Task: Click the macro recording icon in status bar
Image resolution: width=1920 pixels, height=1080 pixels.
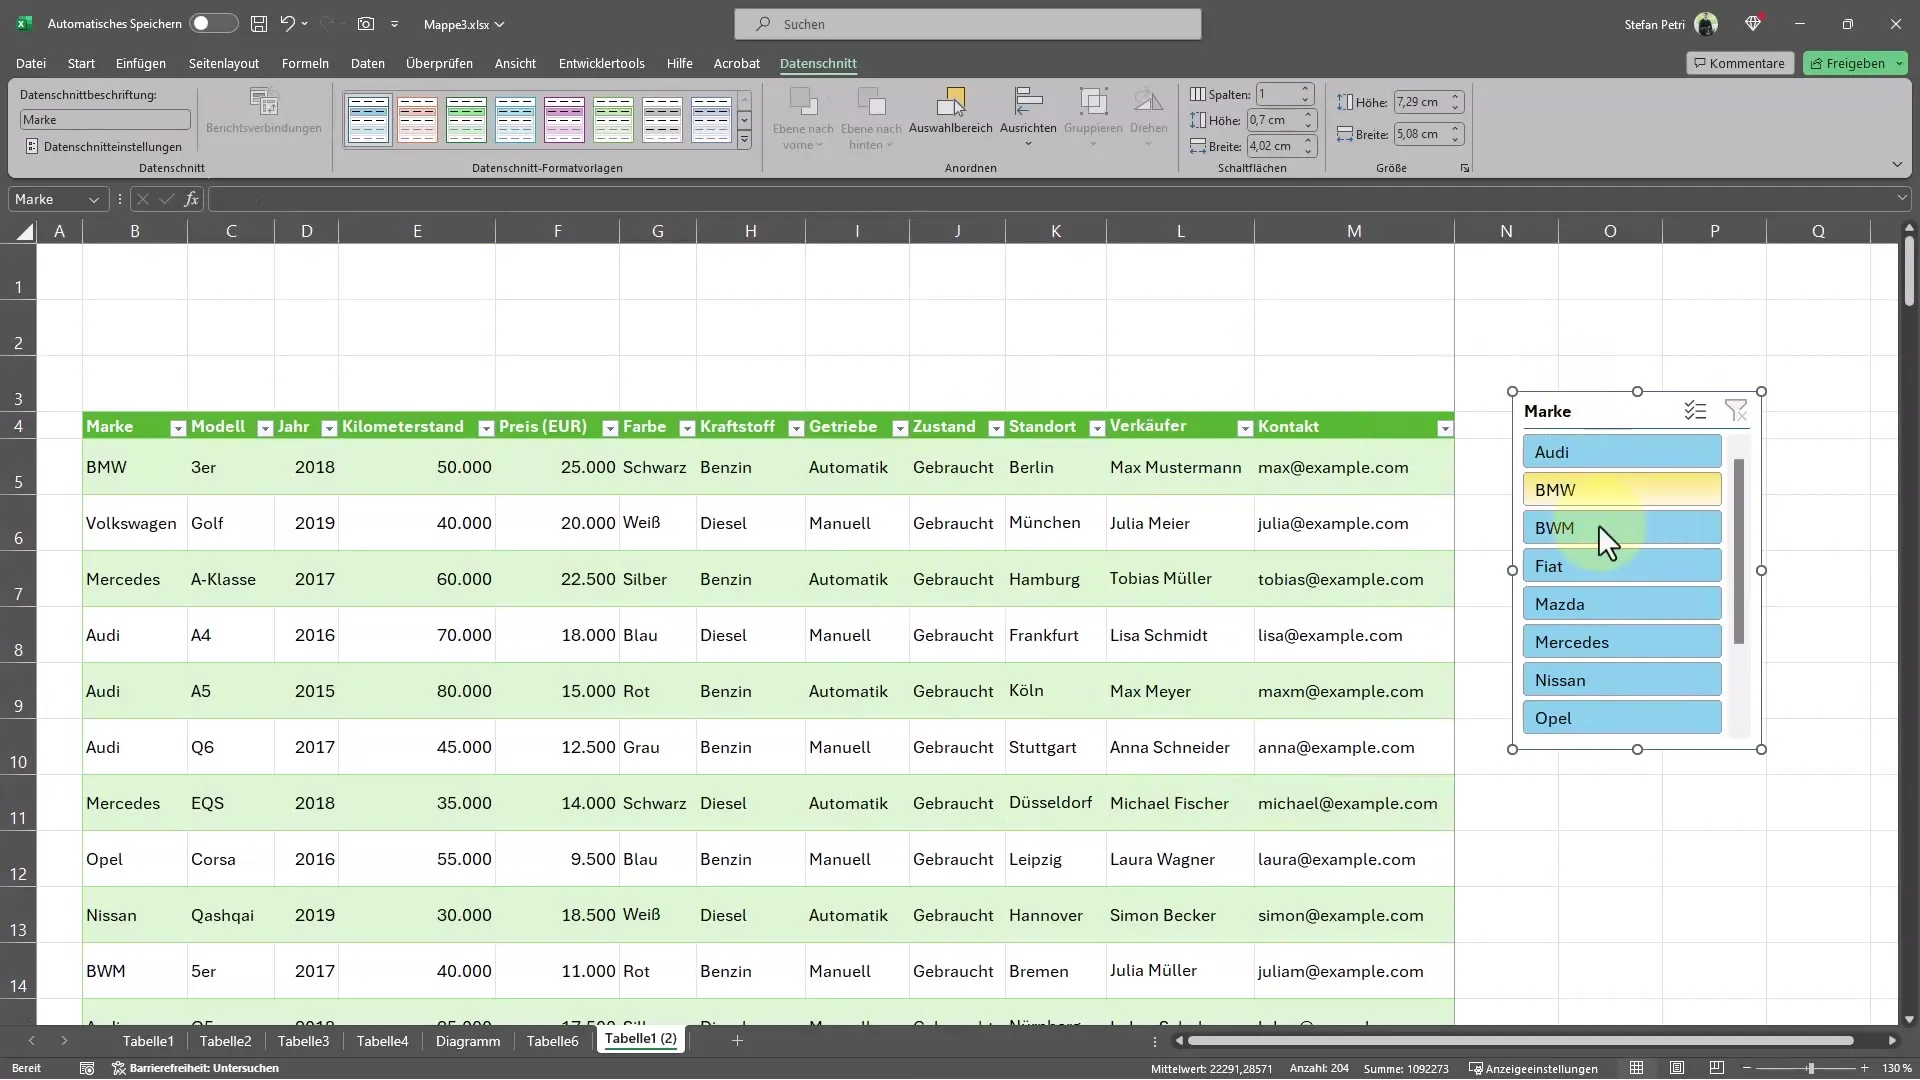Action: 87,1068
